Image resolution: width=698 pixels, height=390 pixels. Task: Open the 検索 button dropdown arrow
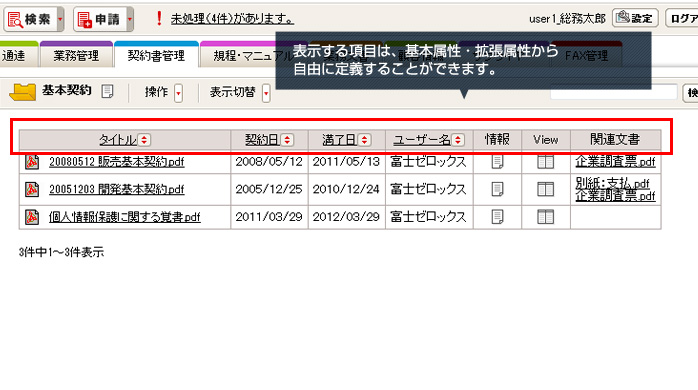pos(61,19)
